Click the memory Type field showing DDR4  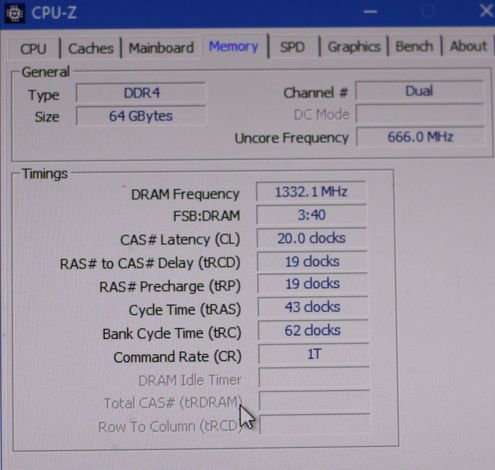click(x=141, y=93)
